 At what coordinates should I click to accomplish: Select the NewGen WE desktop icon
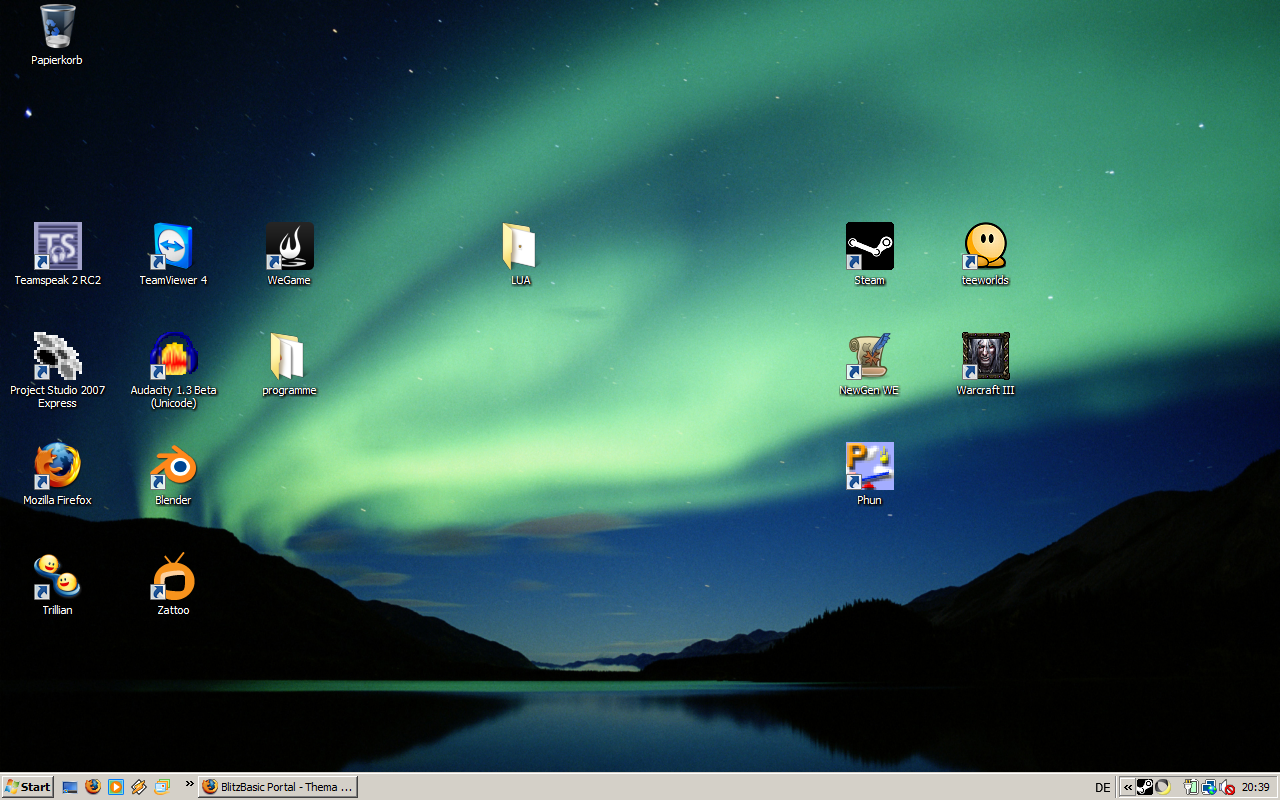tap(869, 357)
